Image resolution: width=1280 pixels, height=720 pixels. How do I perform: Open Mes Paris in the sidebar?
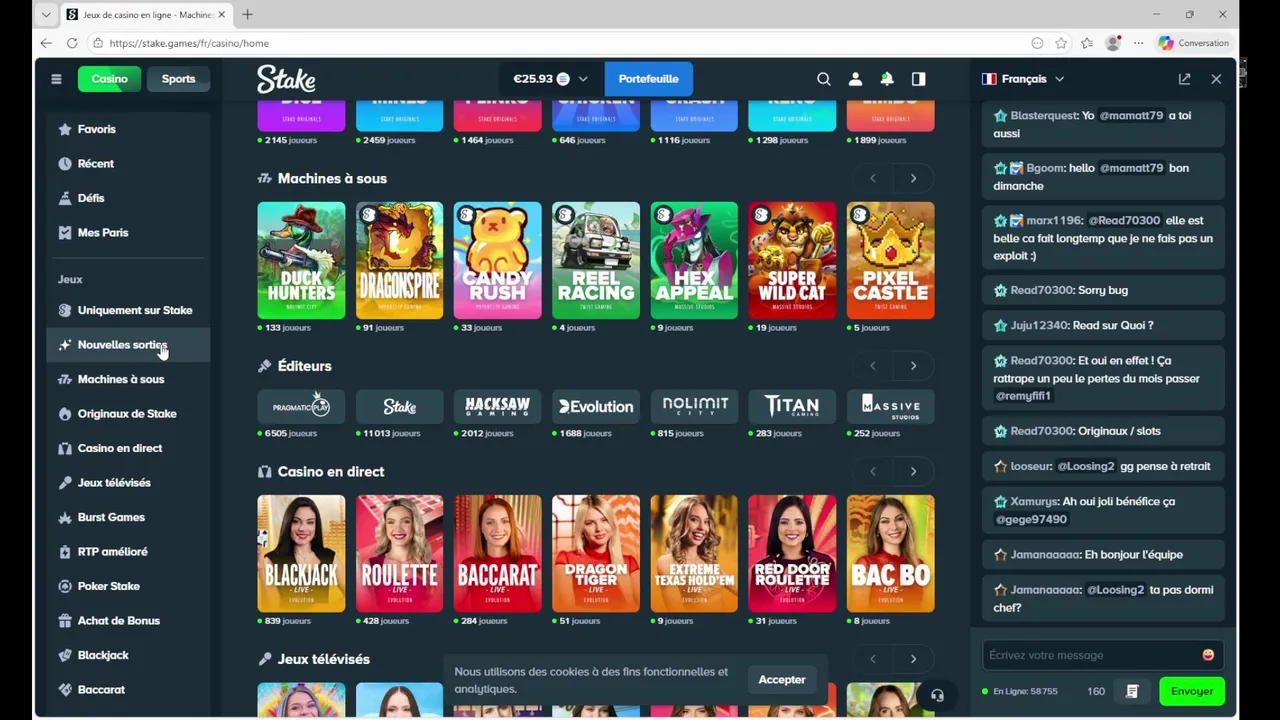point(128,233)
